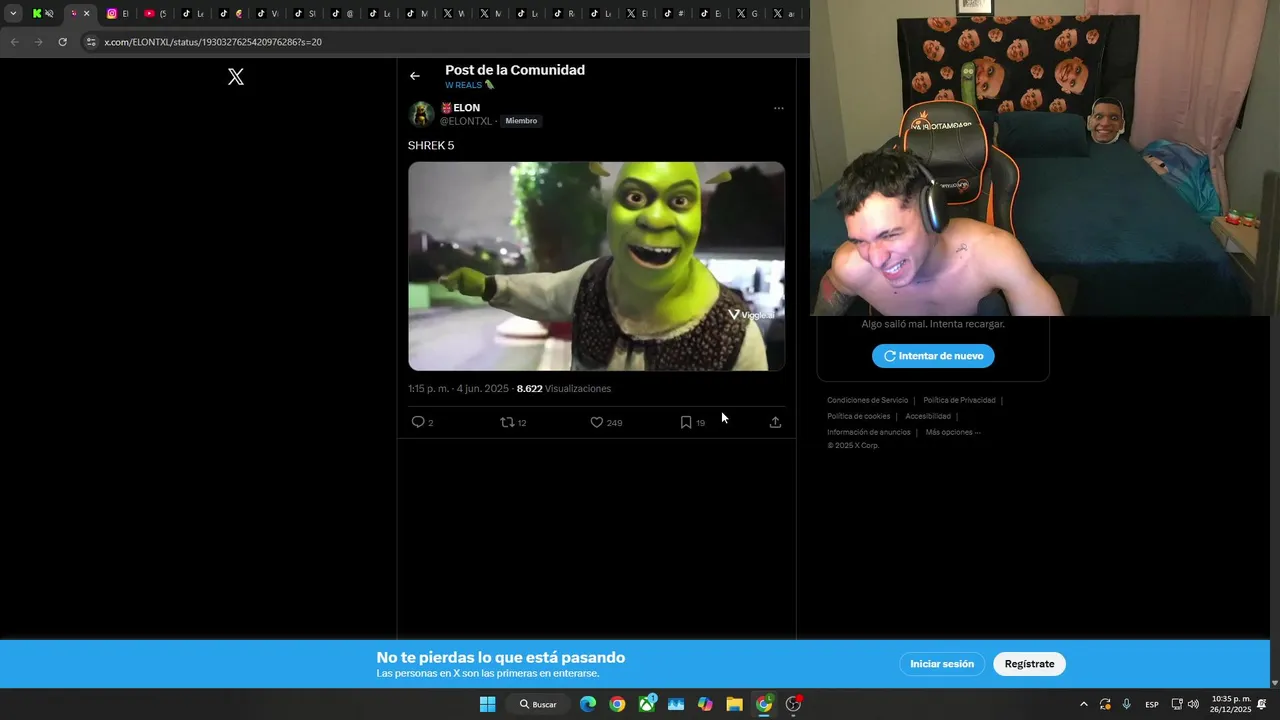
Task: Open the notifications bell in tray
Action: coord(1262,704)
